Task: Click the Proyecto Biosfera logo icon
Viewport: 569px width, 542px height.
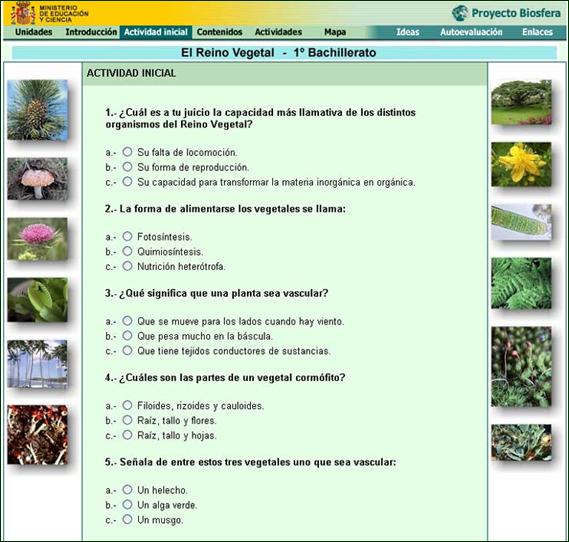Action: [x=460, y=13]
